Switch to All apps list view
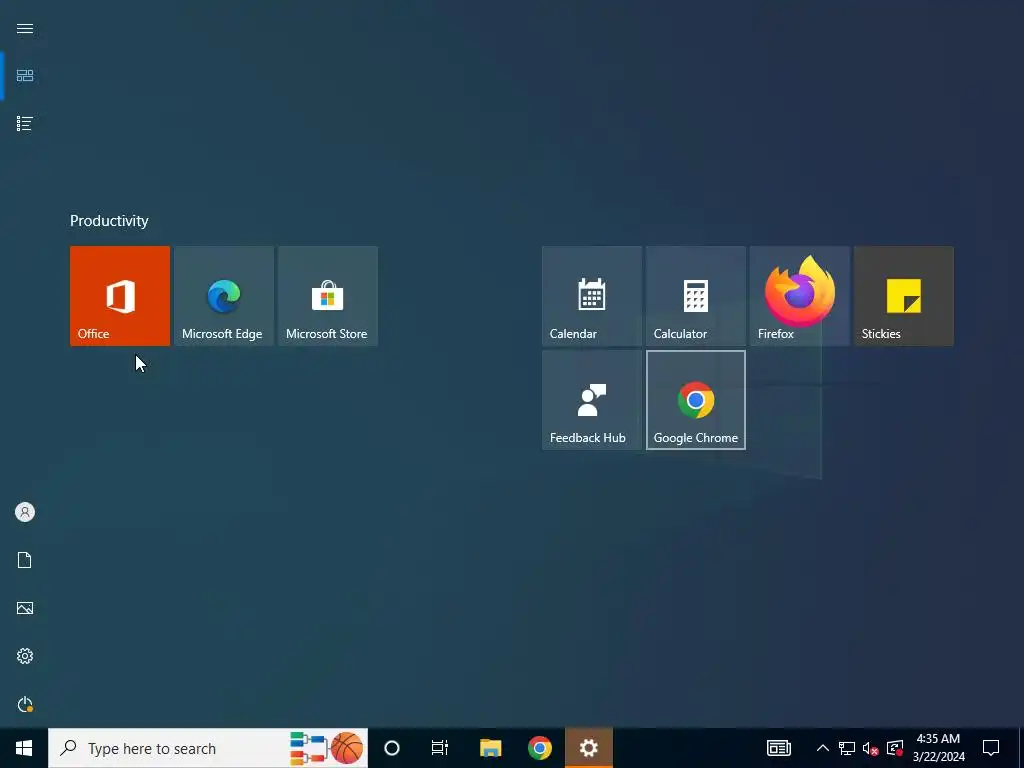Image resolution: width=1024 pixels, height=768 pixels. tap(25, 123)
